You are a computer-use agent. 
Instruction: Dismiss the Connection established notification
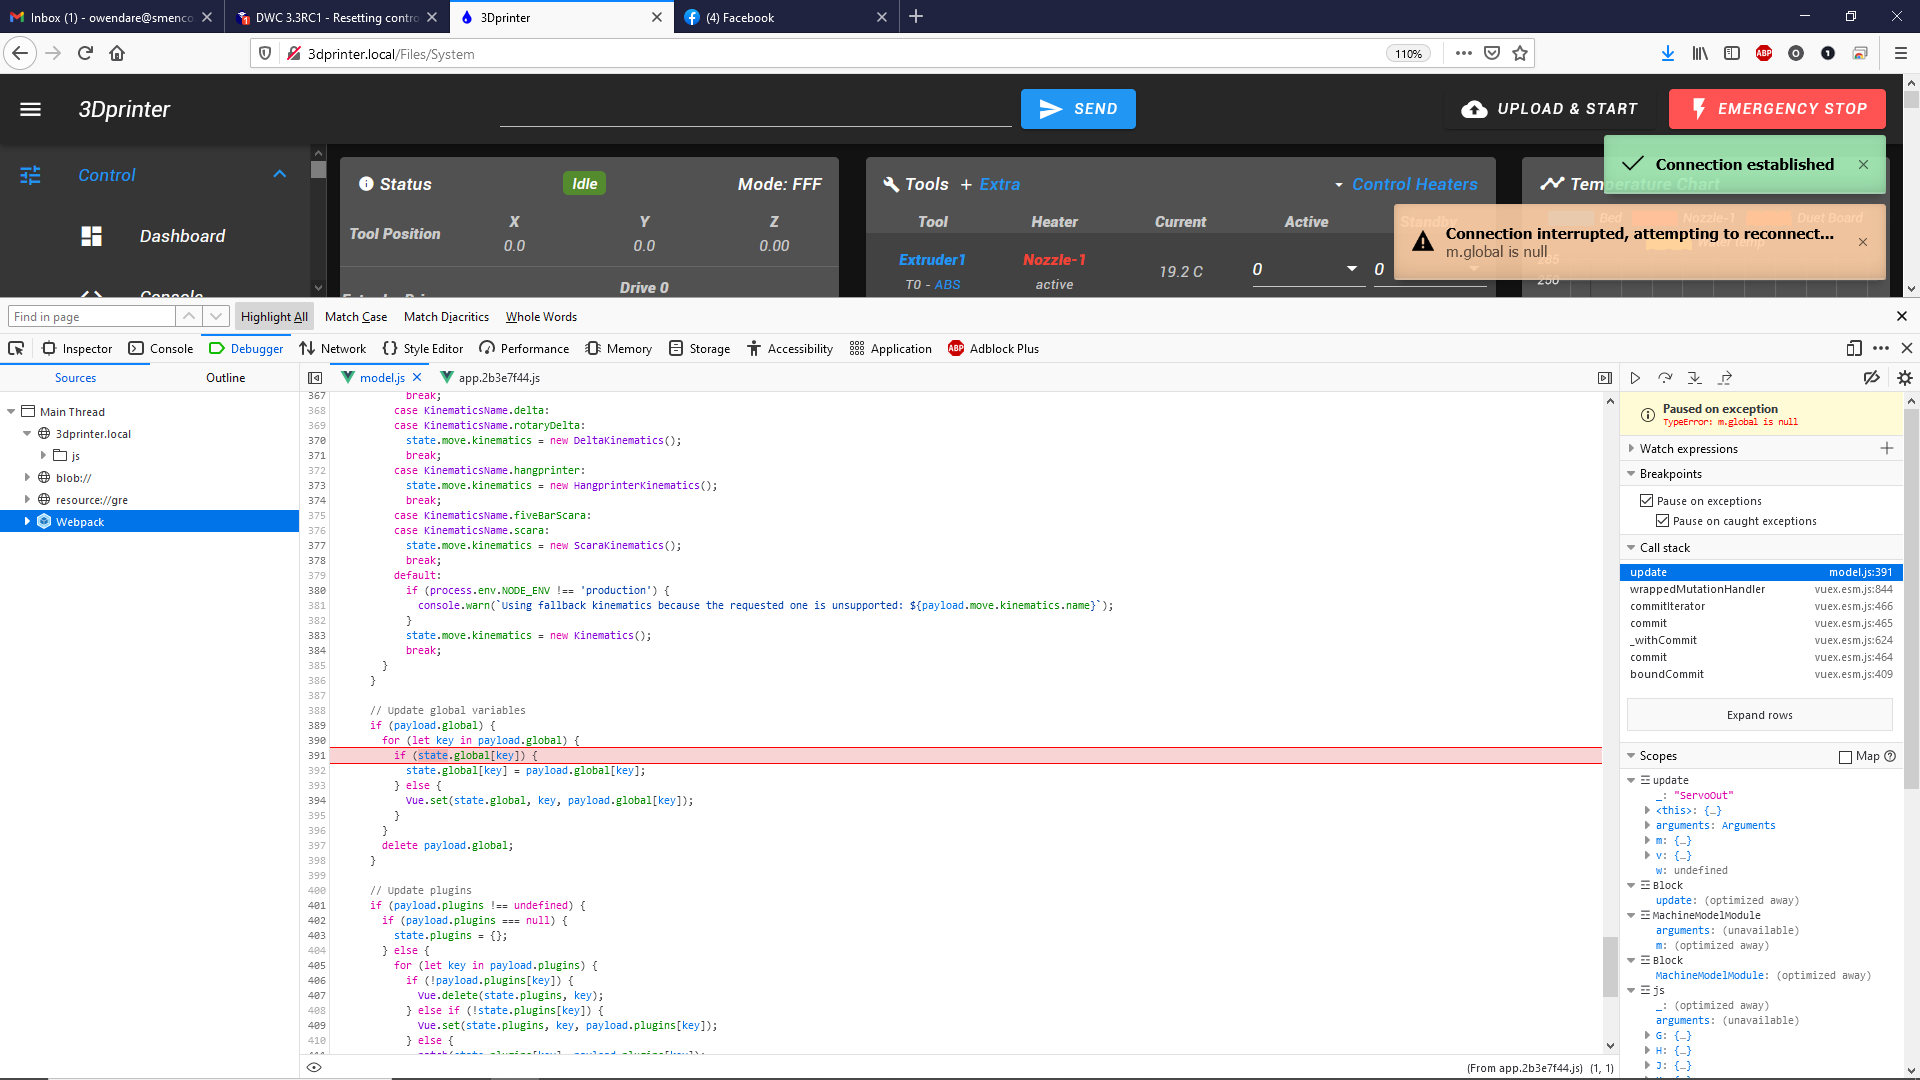point(1863,165)
